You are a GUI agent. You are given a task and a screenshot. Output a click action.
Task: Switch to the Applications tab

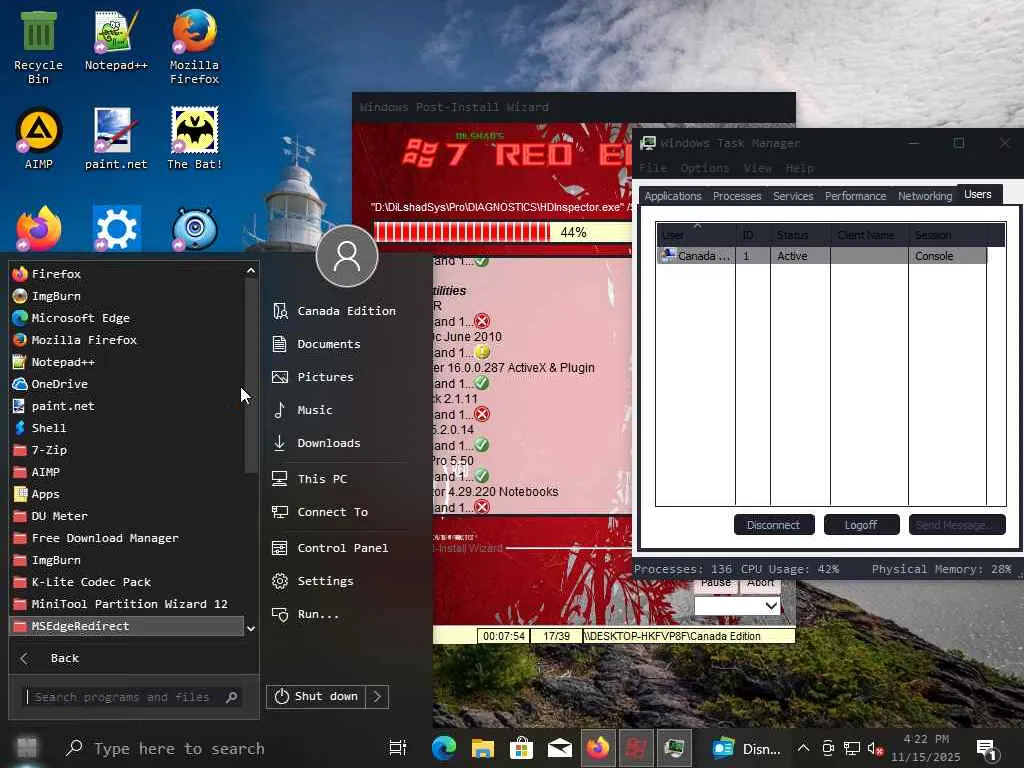click(673, 196)
